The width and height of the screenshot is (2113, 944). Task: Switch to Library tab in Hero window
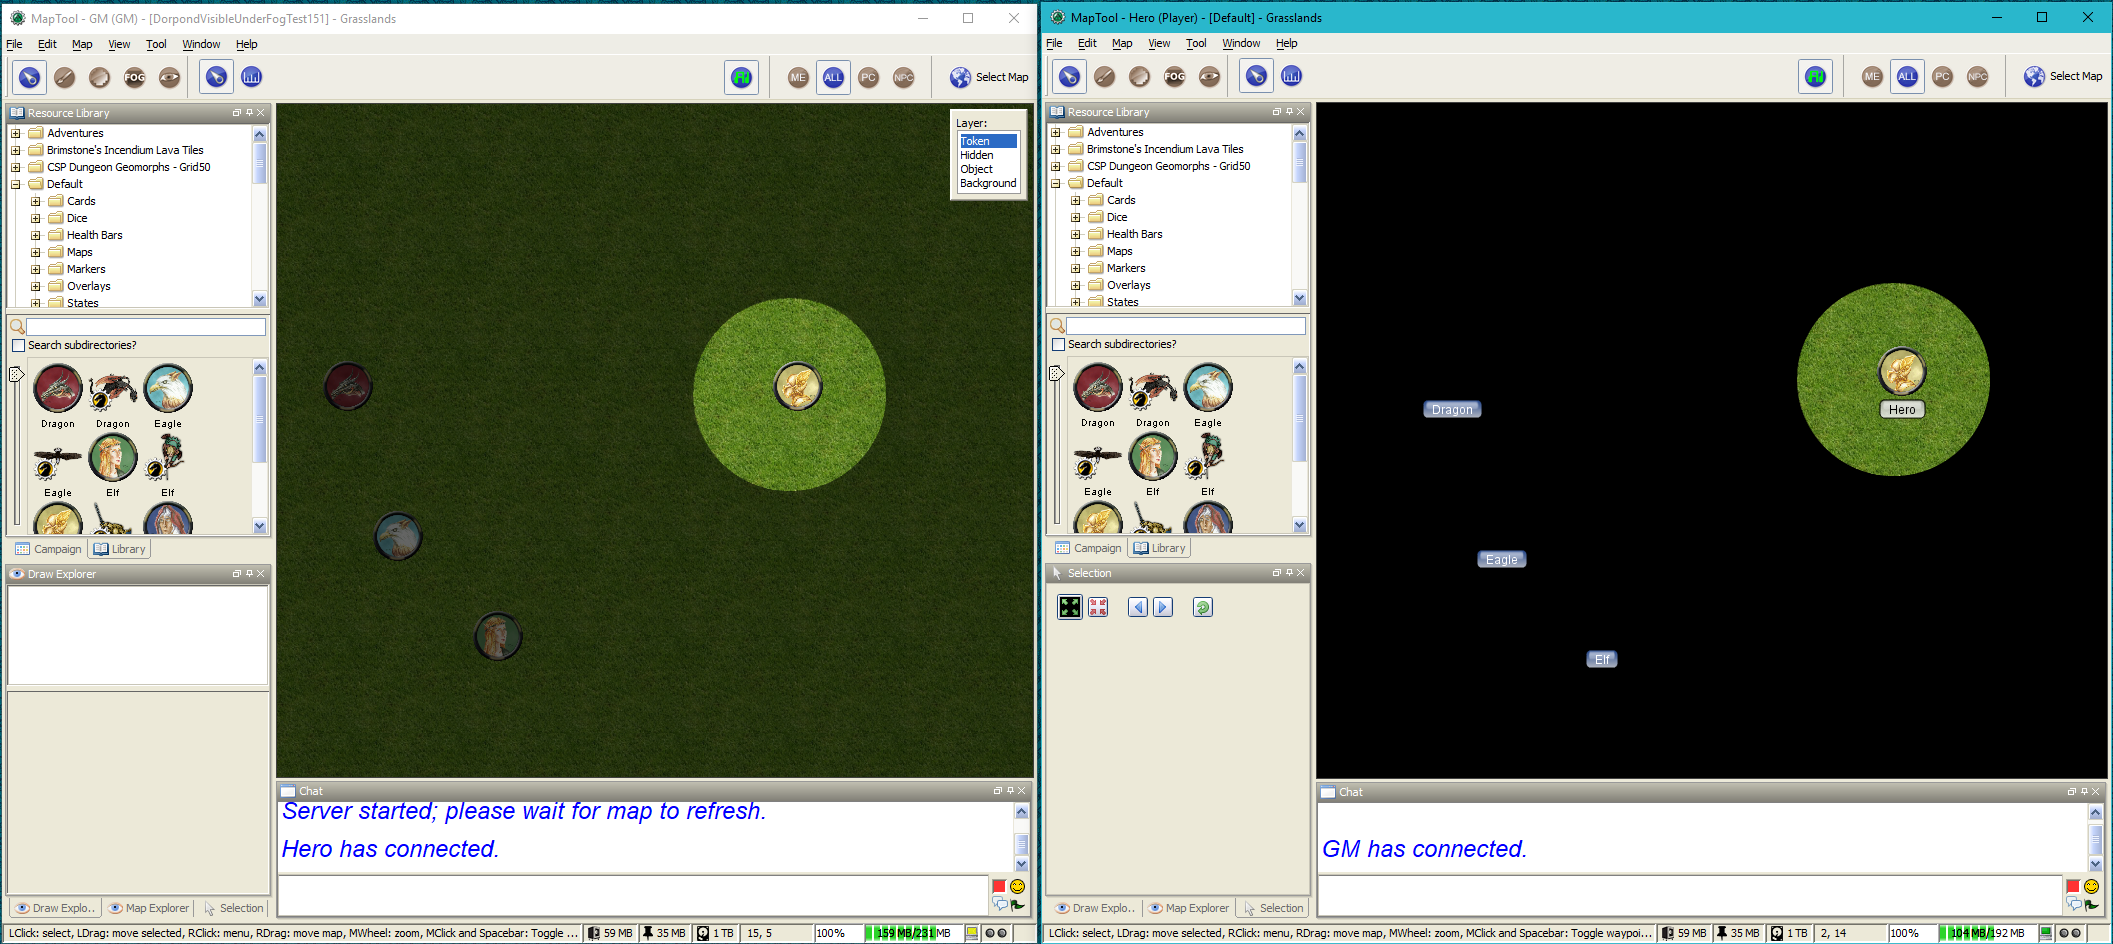[1159, 548]
